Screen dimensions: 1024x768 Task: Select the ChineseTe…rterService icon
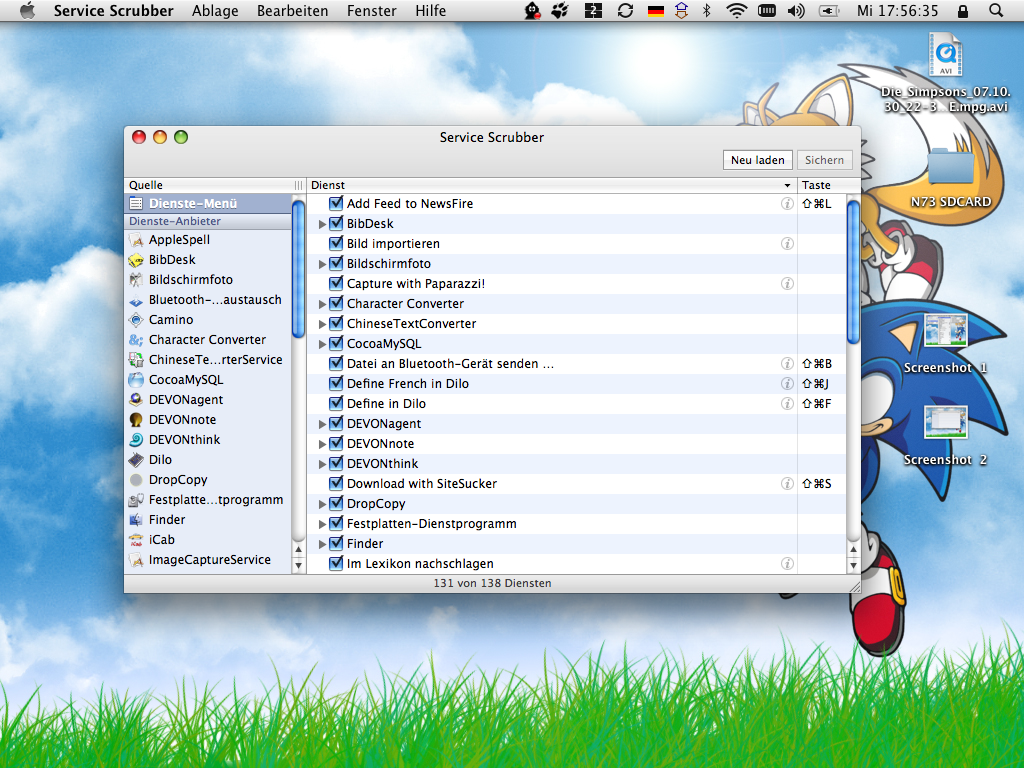[x=136, y=360]
